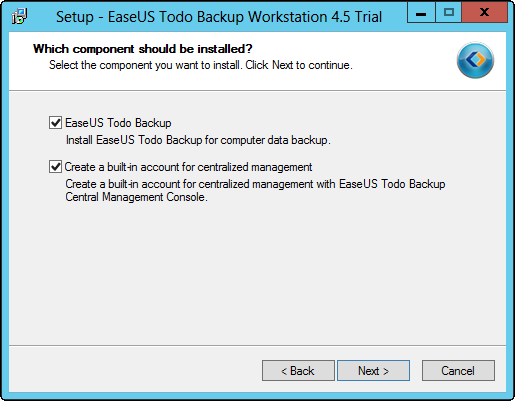
Task: Click the setup installer icon in title bar
Action: point(19,16)
